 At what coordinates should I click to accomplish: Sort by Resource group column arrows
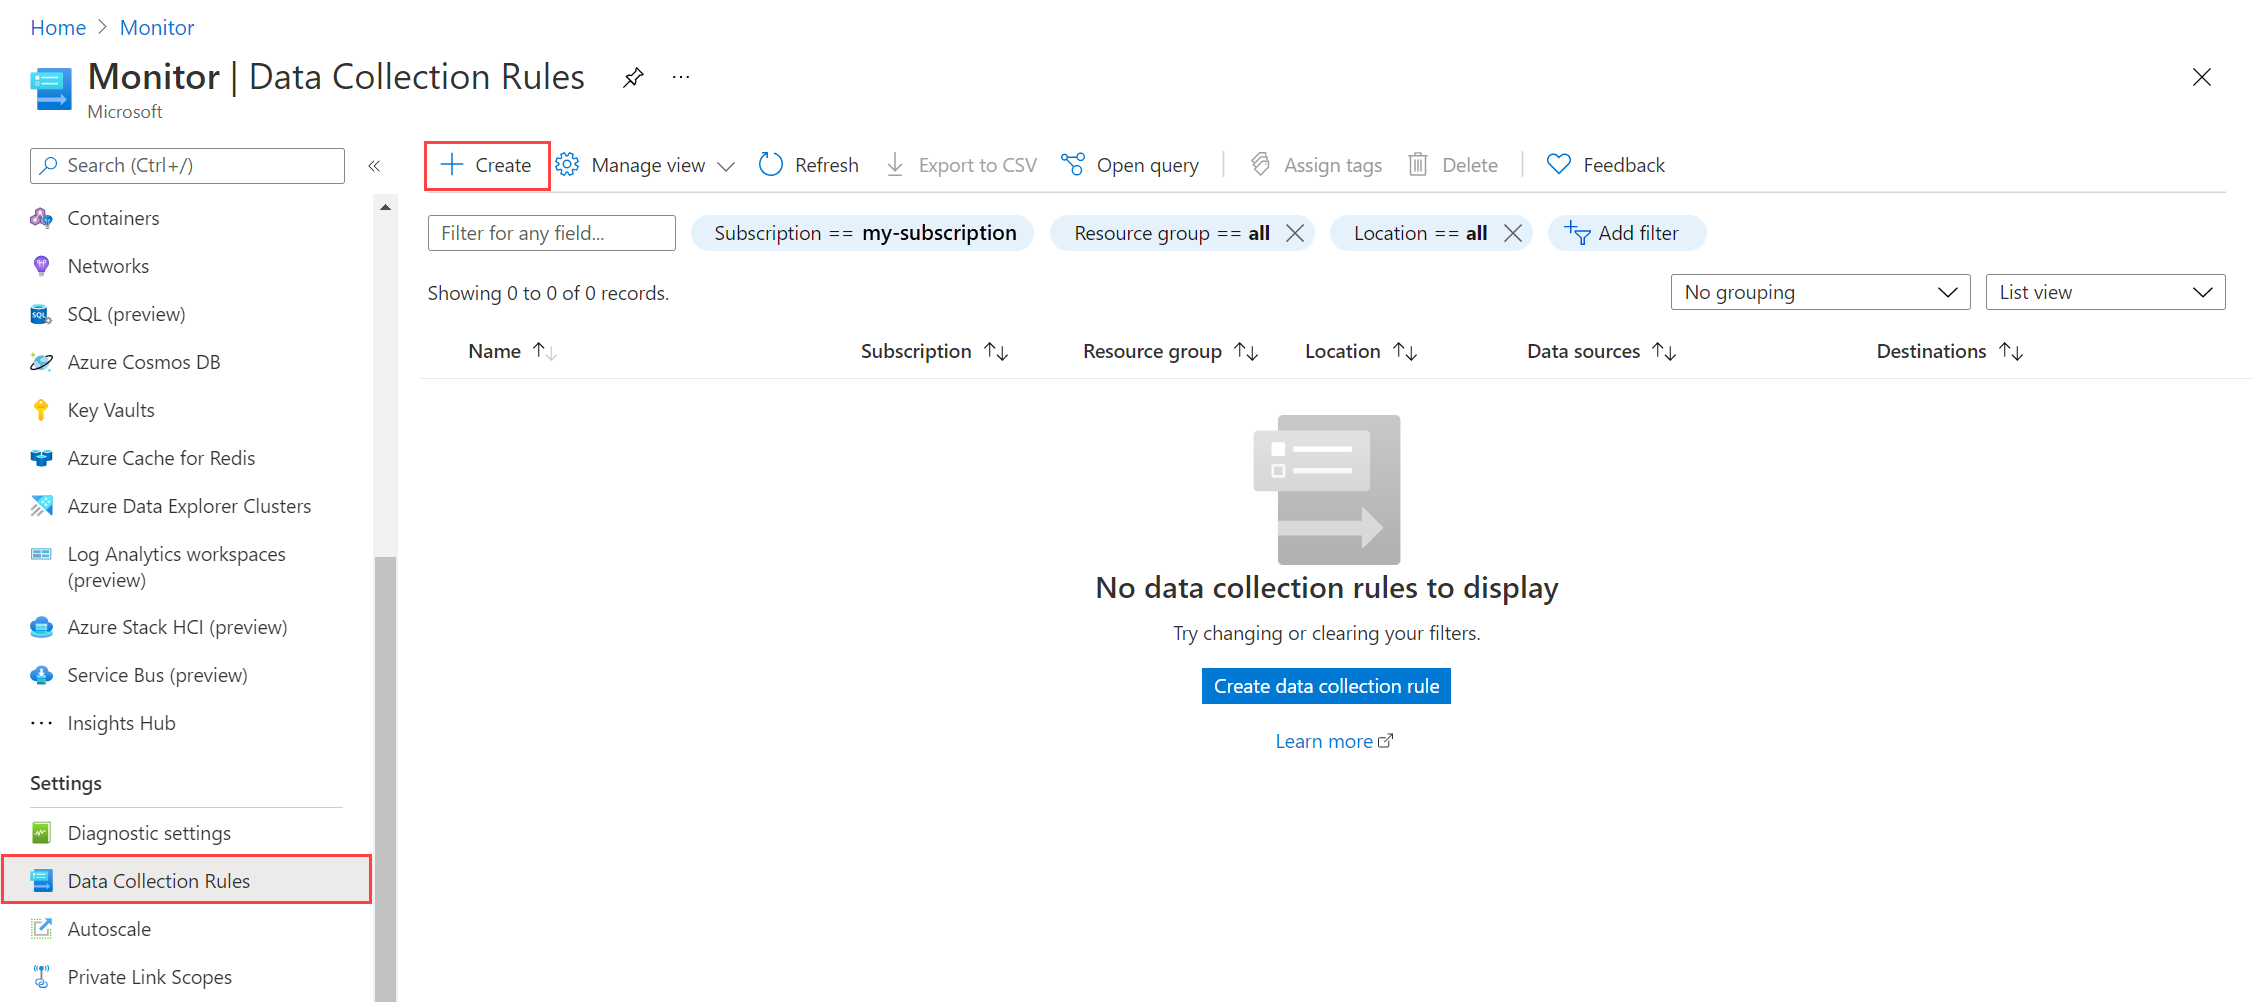[x=1246, y=351]
